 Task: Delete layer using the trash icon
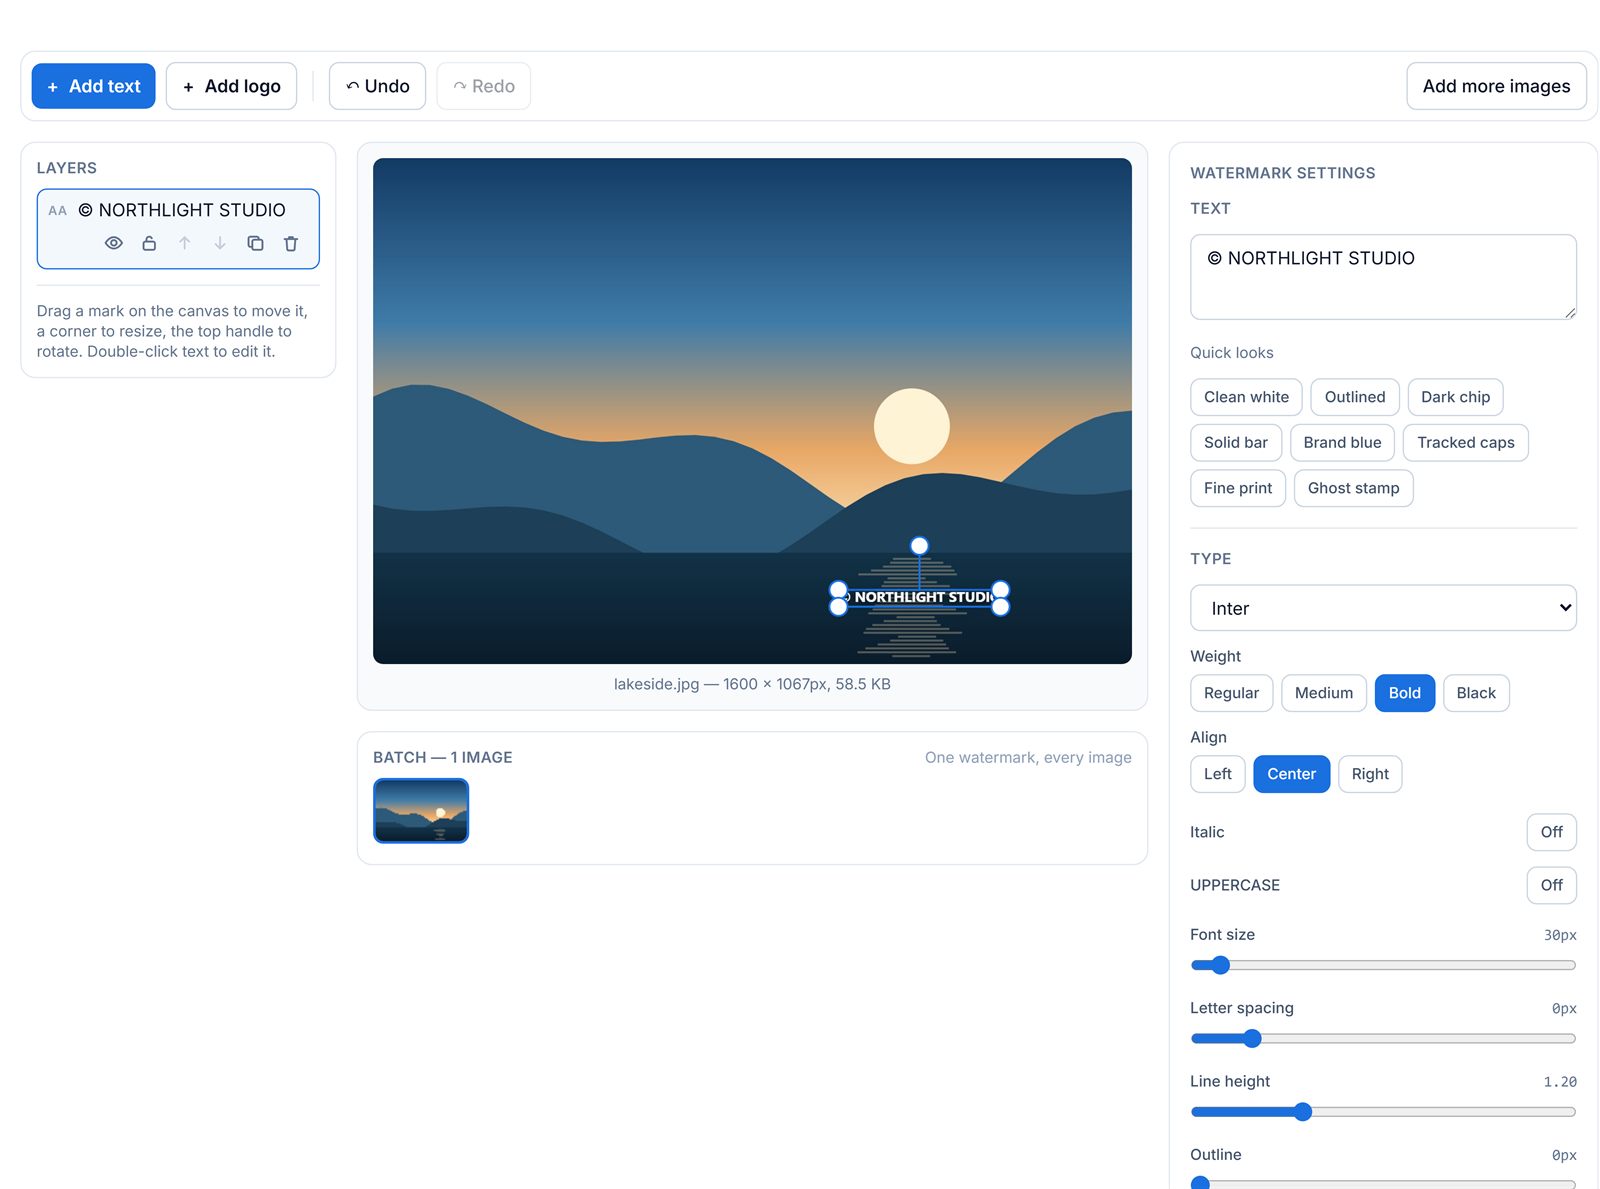click(291, 243)
